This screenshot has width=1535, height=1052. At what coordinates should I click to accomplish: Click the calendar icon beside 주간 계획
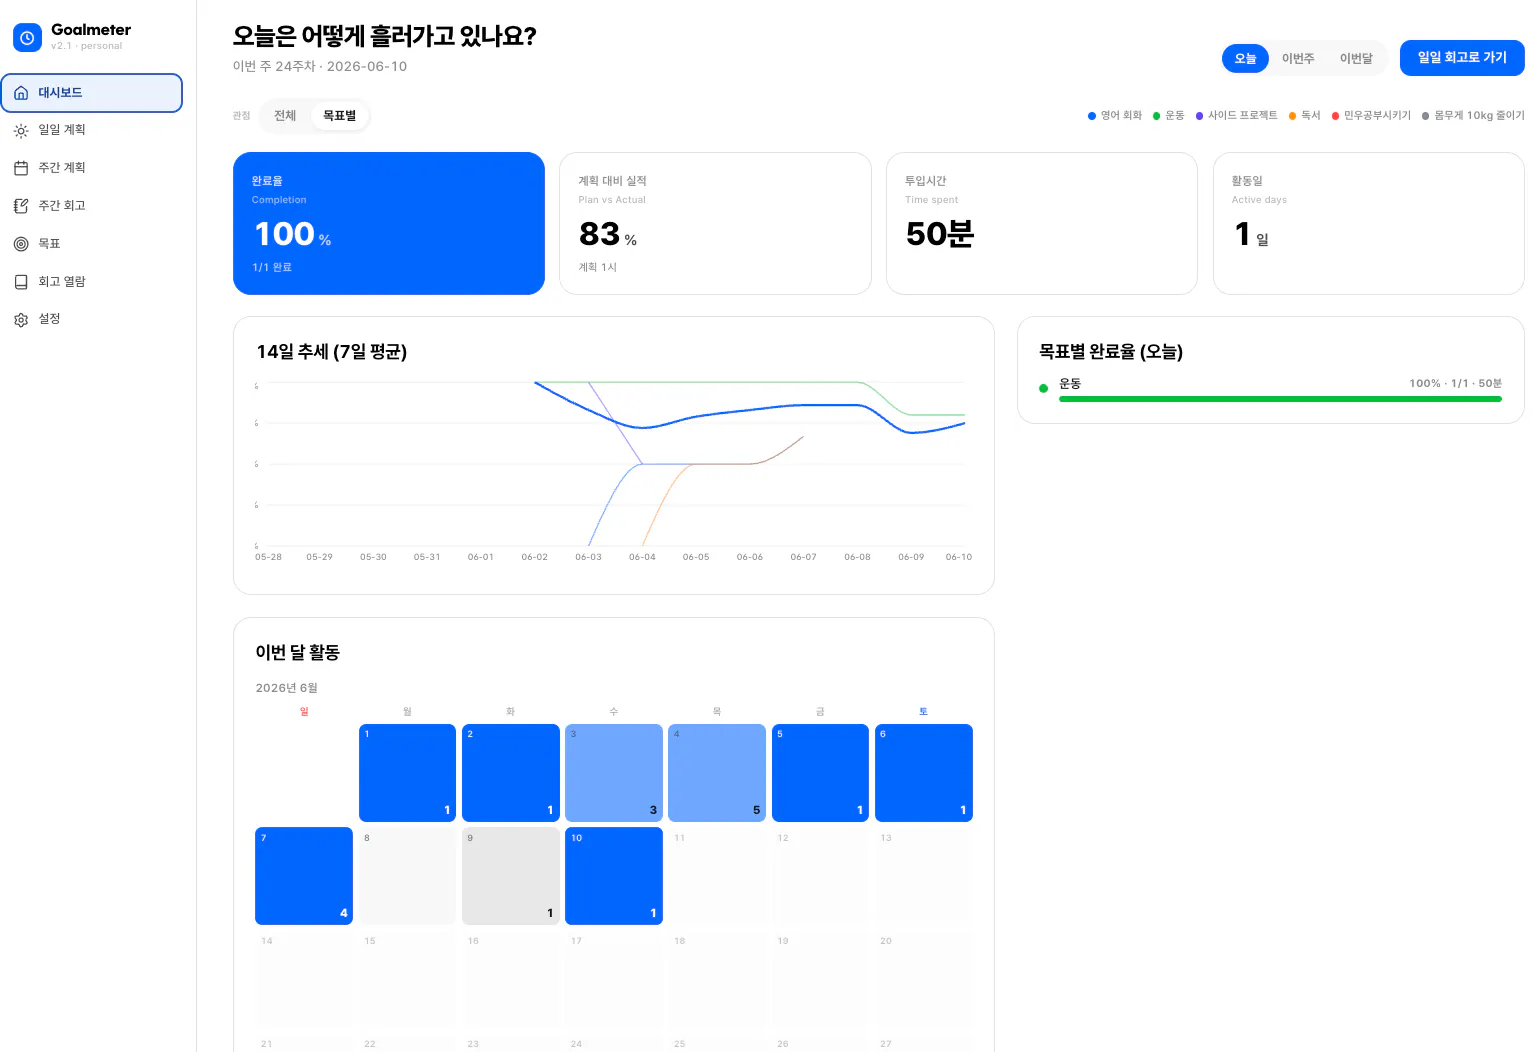pos(21,168)
